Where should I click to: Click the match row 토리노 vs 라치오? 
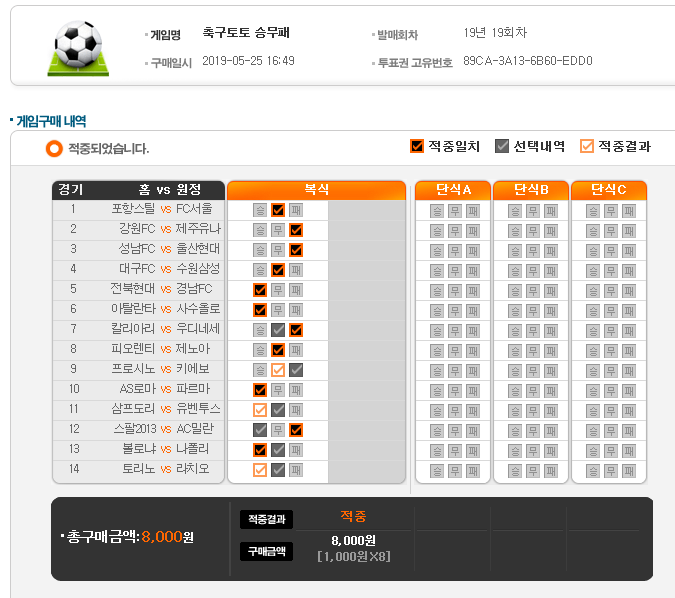coord(138,469)
